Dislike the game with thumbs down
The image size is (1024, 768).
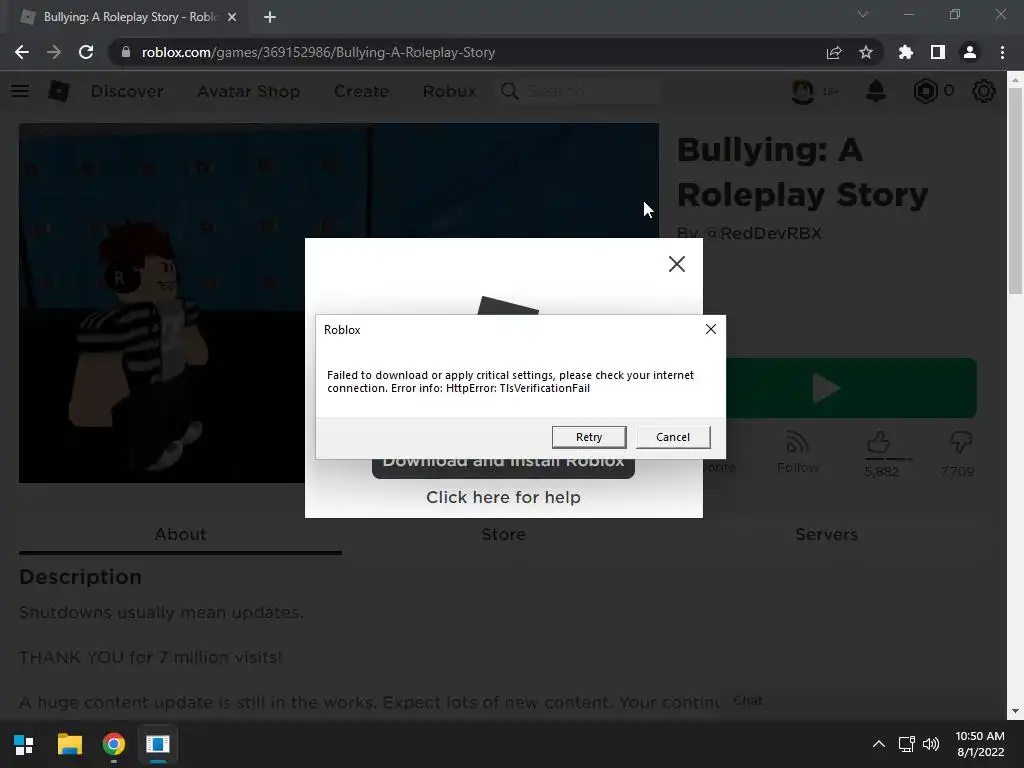tap(960, 443)
